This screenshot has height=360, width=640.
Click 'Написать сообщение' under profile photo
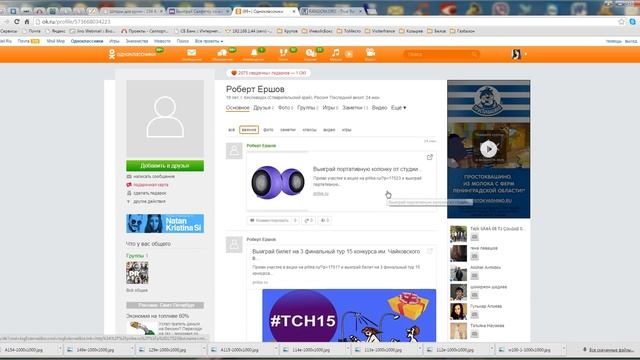click(151, 176)
